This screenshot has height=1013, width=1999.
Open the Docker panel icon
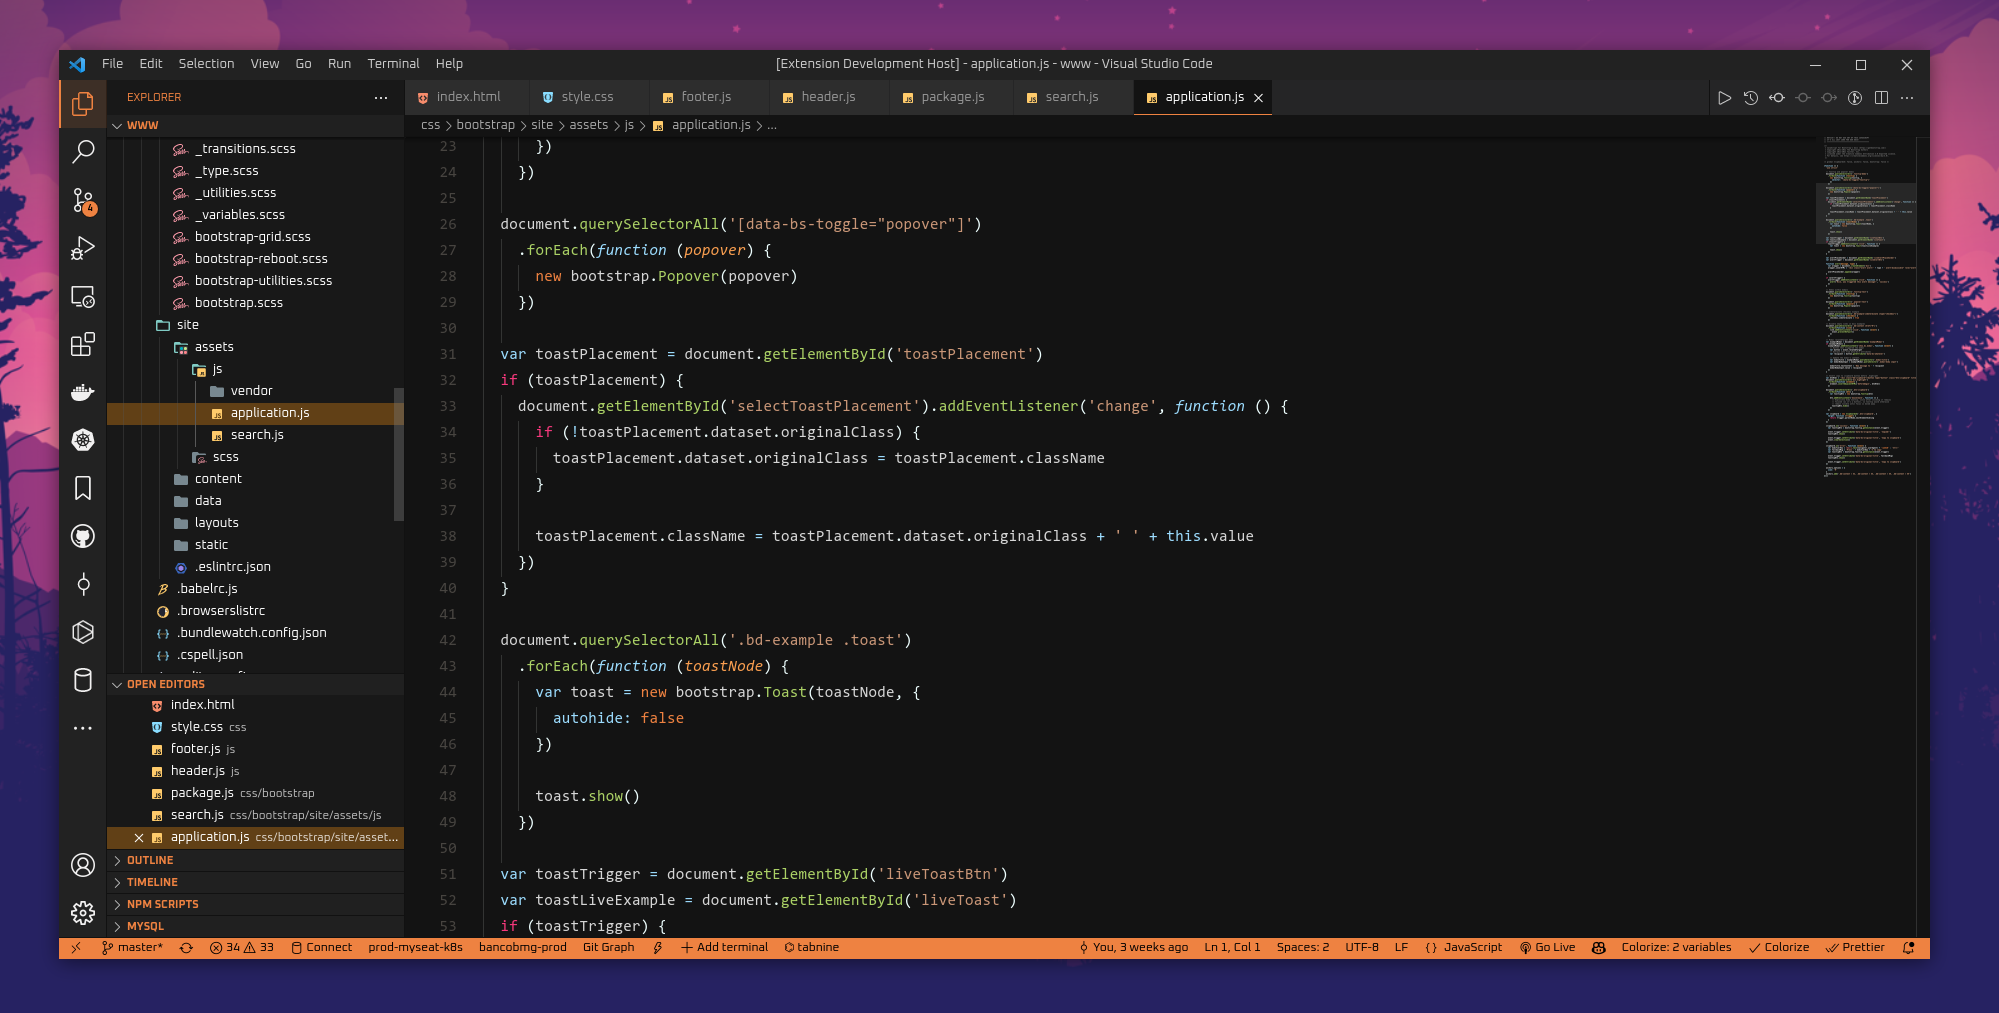point(83,392)
